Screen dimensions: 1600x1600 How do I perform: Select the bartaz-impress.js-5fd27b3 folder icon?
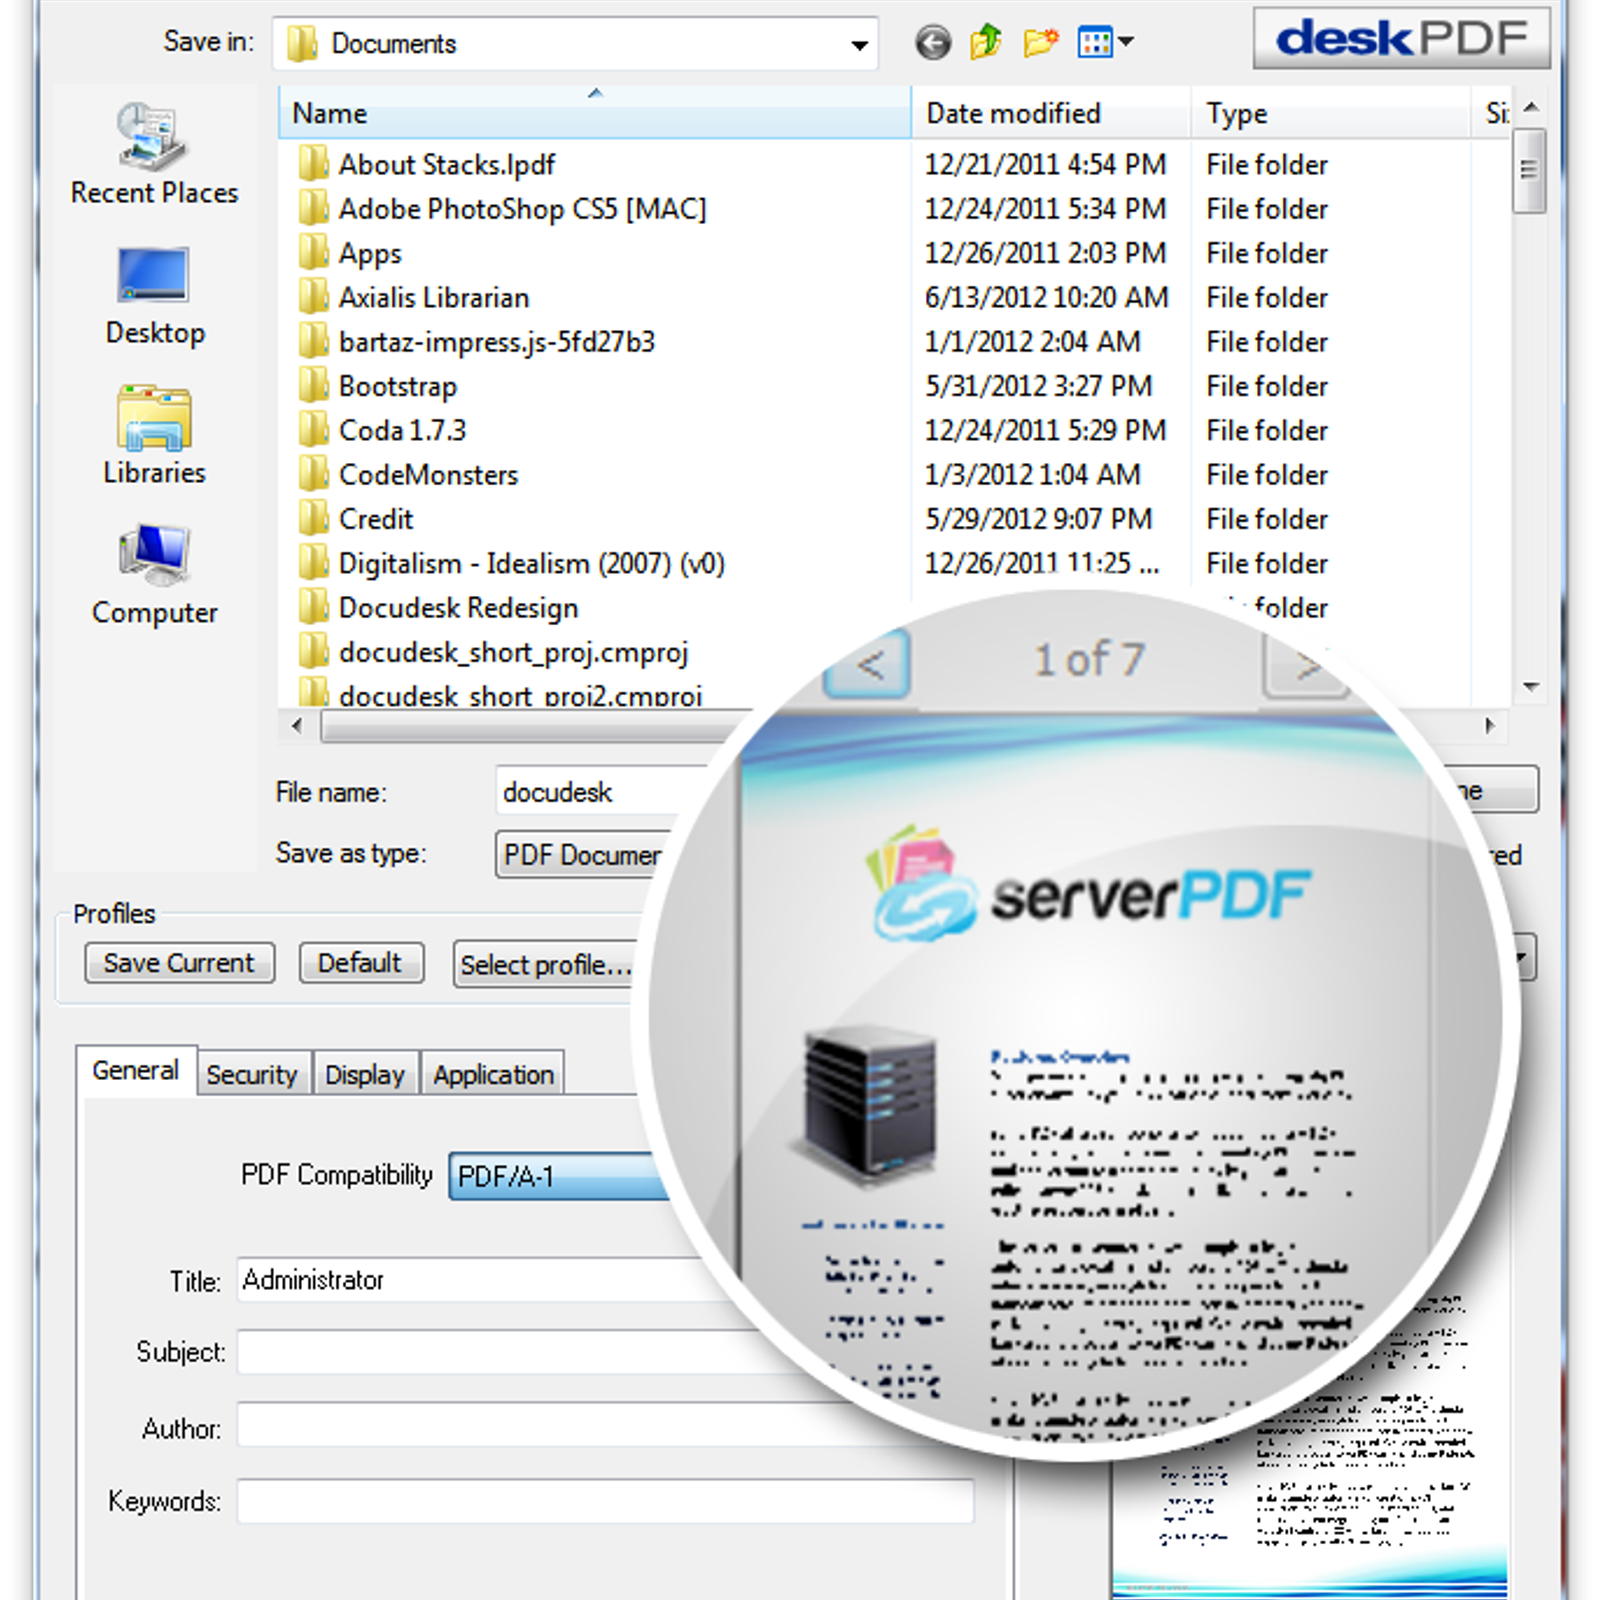pyautogui.click(x=313, y=341)
